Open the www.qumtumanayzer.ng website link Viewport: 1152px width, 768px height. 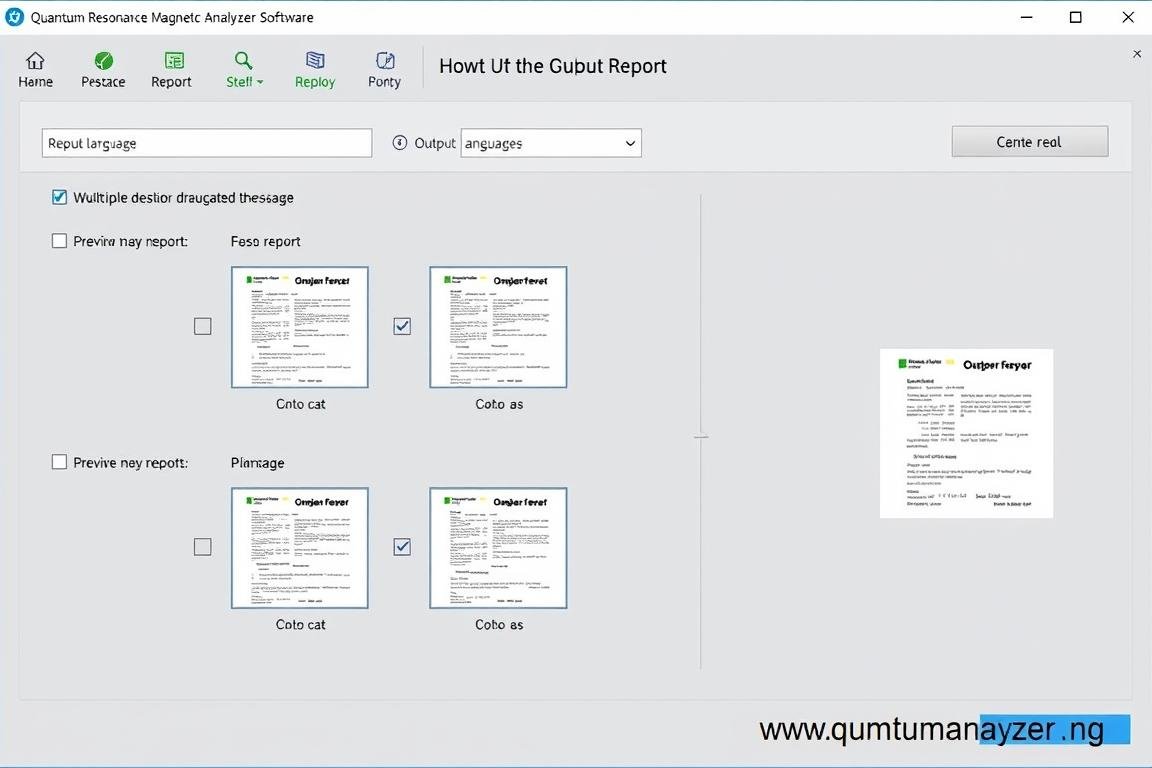(930, 730)
